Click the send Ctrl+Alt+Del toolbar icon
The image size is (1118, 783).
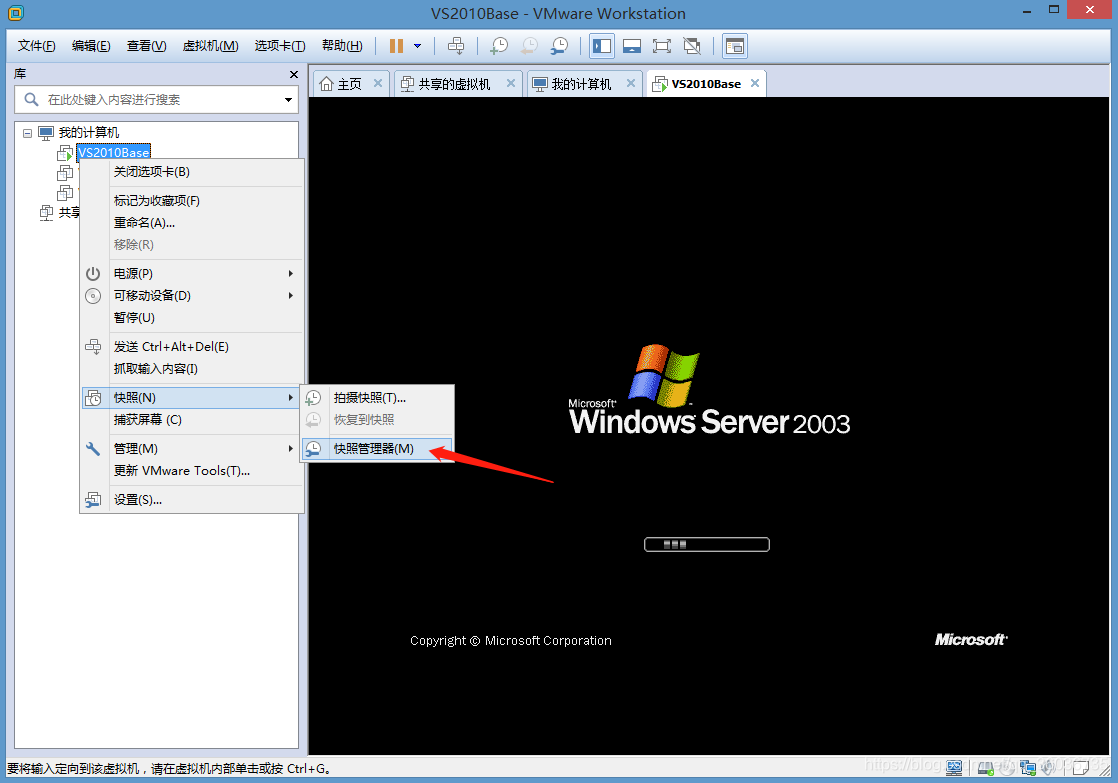coord(456,46)
